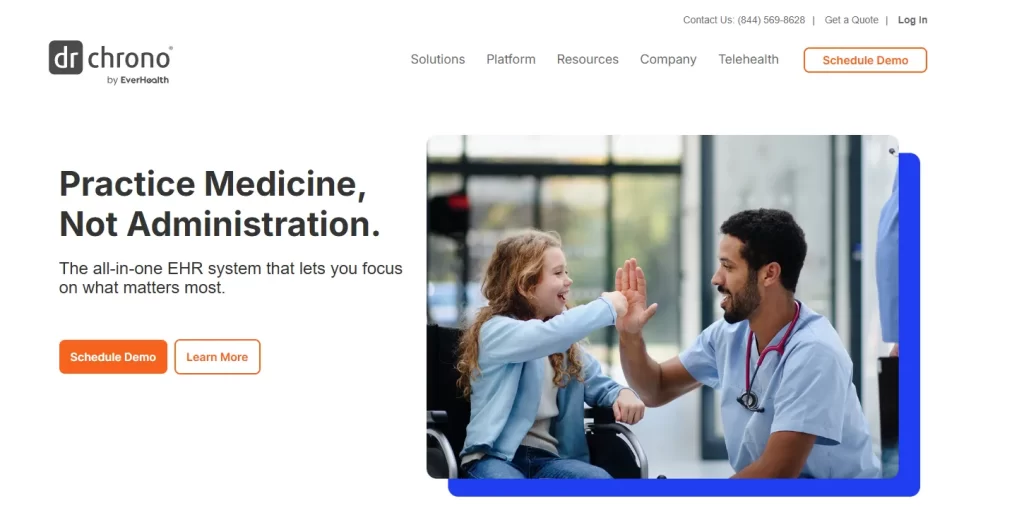The height and width of the screenshot is (520, 1024).
Task: Expand the Company navigation menu
Action: pyautogui.click(x=668, y=59)
